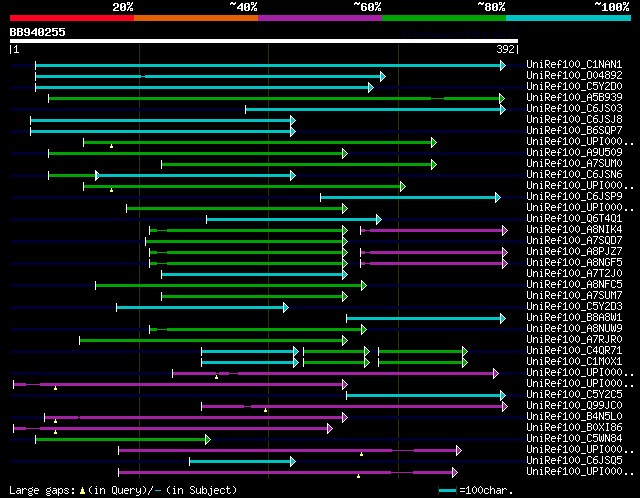Viewport: 640px width, 498px height.
Task: Select the UniRef100_C6JSN6 label
Action: pyautogui.click(x=574, y=174)
